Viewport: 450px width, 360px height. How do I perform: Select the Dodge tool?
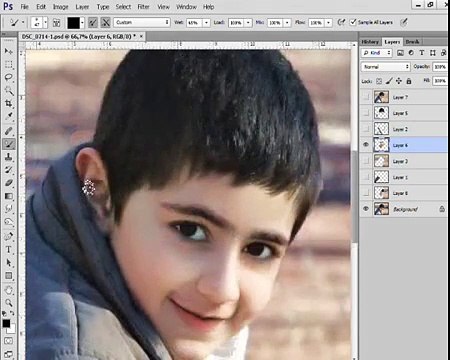tap(9, 222)
